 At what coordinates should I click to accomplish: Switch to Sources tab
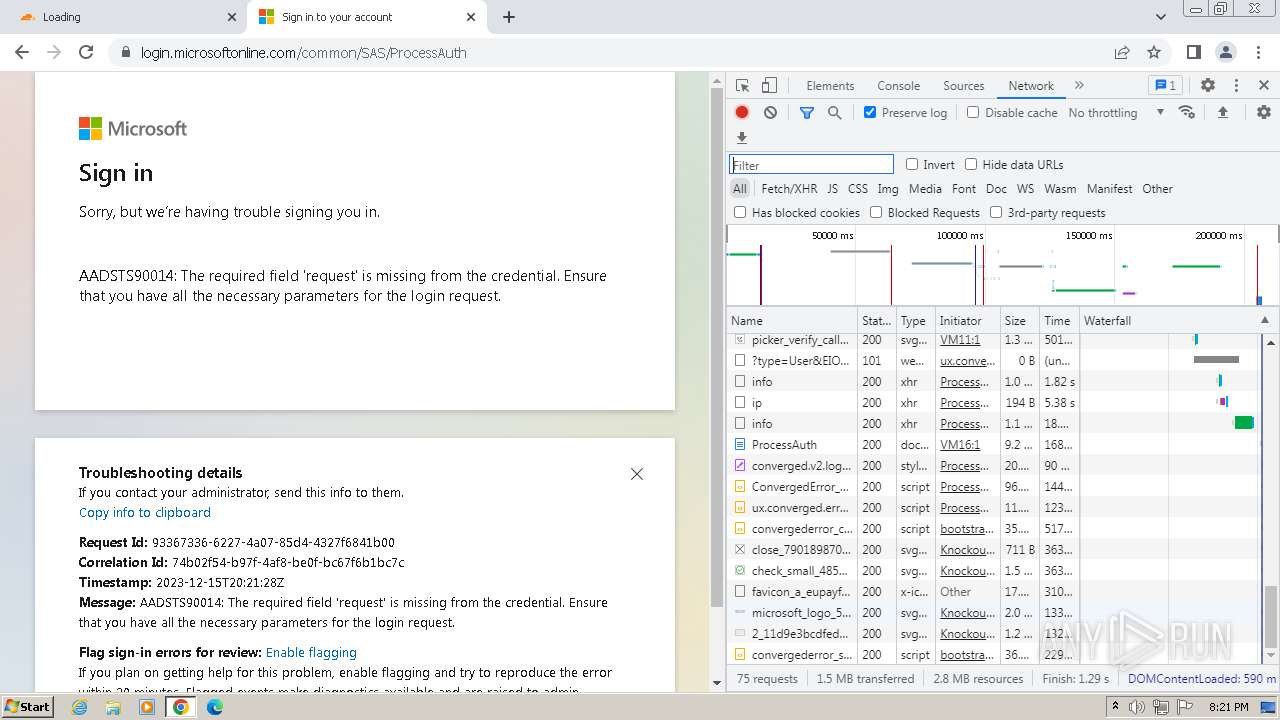coord(964,86)
